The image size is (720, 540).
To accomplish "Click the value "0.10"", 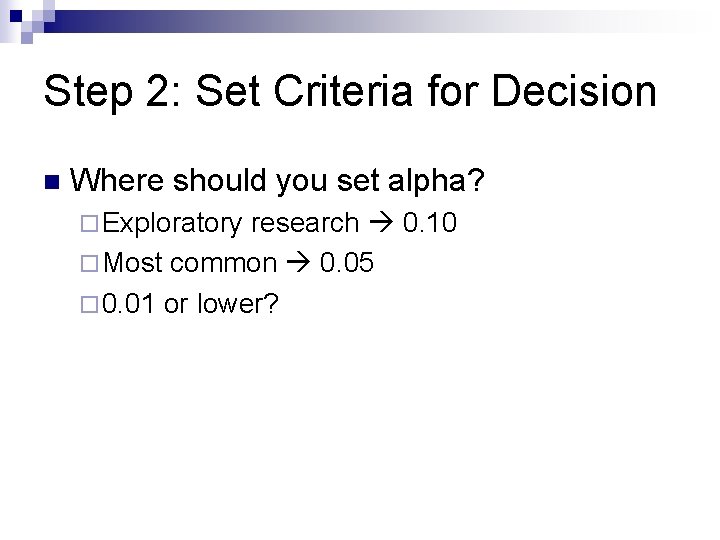I will coord(429,222).
